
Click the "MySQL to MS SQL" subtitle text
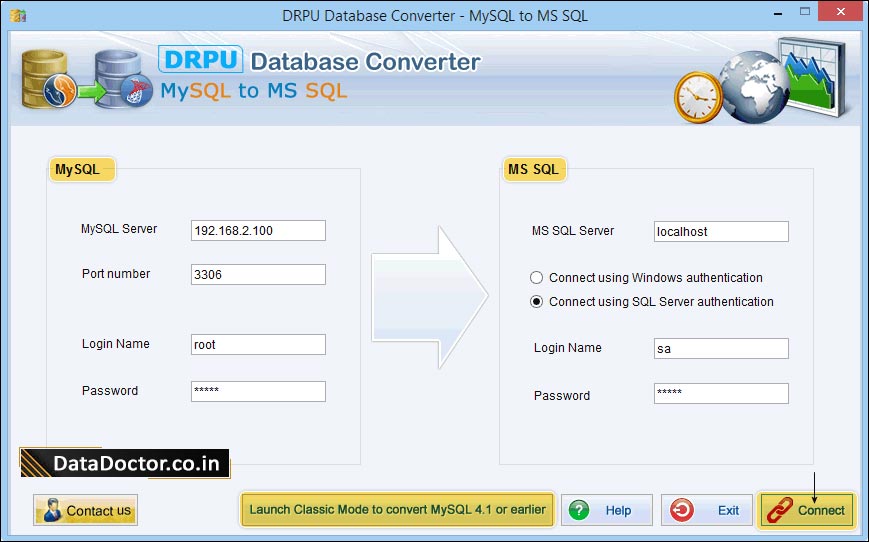pyautogui.click(x=253, y=90)
